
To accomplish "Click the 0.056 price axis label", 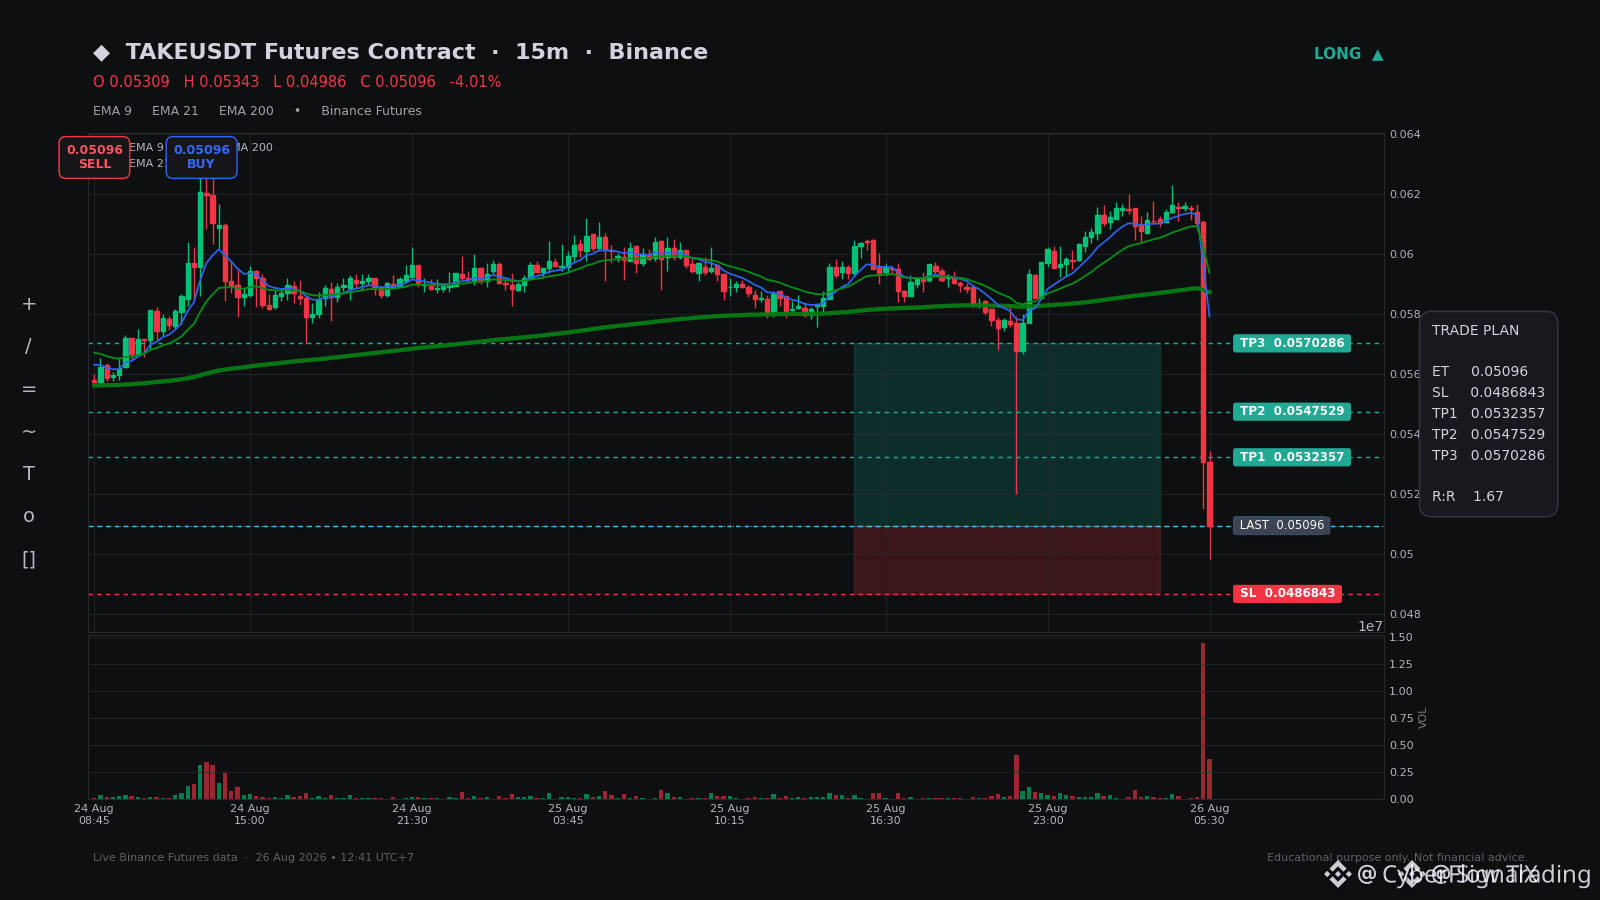I will click(x=1405, y=374).
